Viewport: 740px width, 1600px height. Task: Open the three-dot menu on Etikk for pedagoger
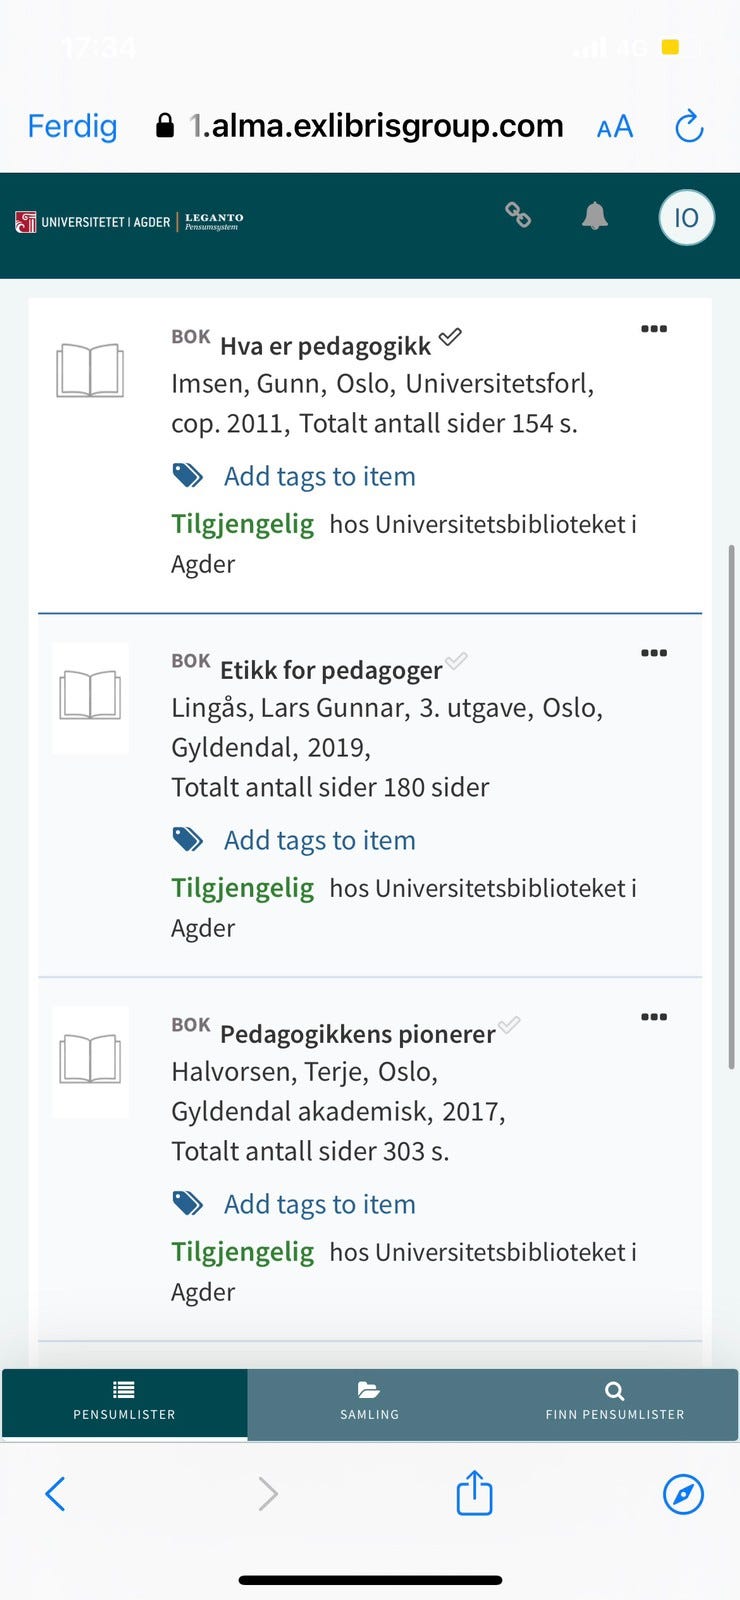point(654,652)
